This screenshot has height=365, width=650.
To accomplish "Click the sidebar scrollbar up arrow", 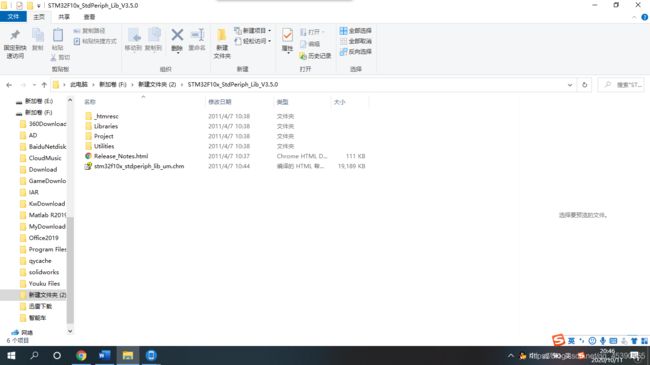I will pyautogui.click(x=70, y=100).
